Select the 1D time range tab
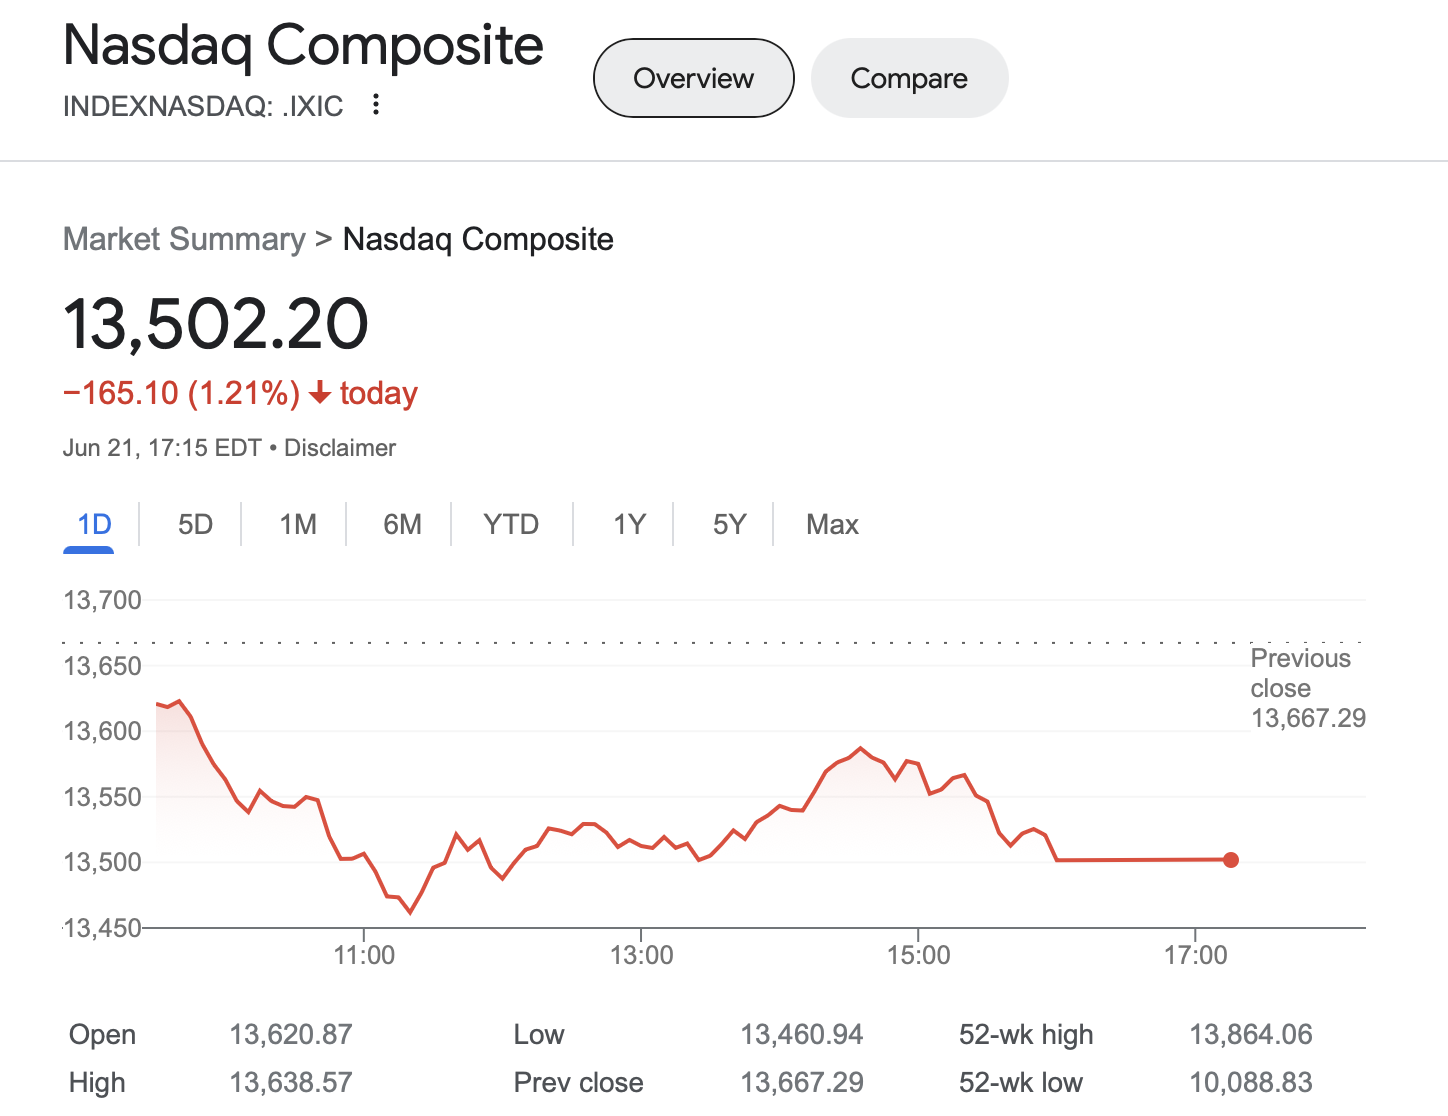1448x1116 pixels. click(x=94, y=524)
